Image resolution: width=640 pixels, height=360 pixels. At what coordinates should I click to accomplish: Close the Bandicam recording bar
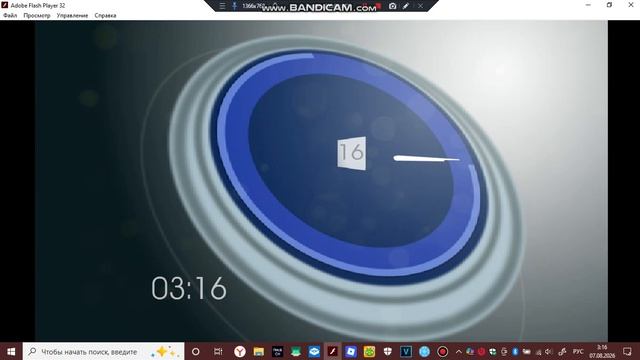pos(420,6)
